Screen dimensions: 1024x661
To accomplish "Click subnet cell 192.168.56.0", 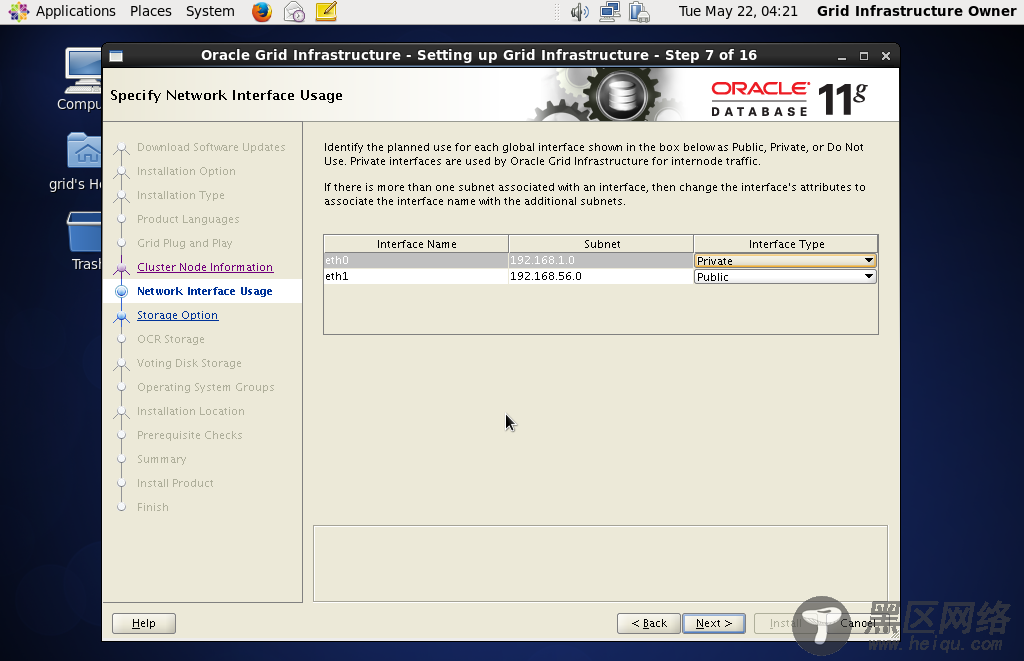I will 601,276.
